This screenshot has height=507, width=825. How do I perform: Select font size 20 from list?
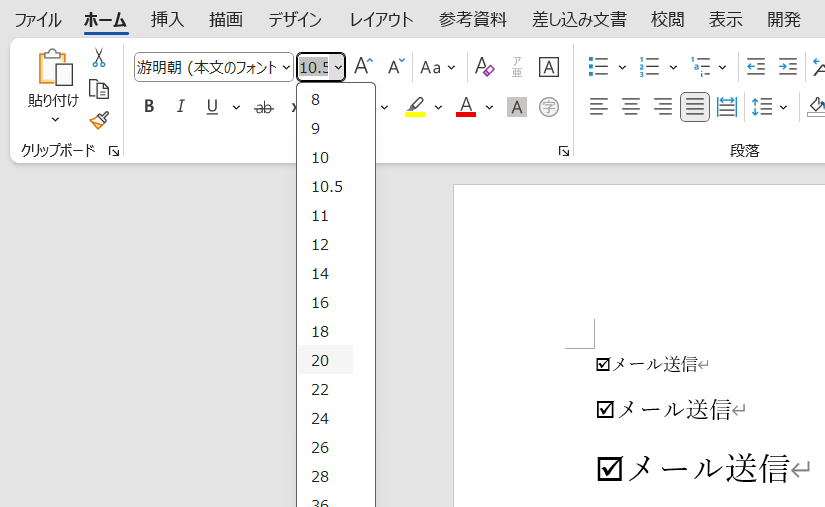click(326, 360)
